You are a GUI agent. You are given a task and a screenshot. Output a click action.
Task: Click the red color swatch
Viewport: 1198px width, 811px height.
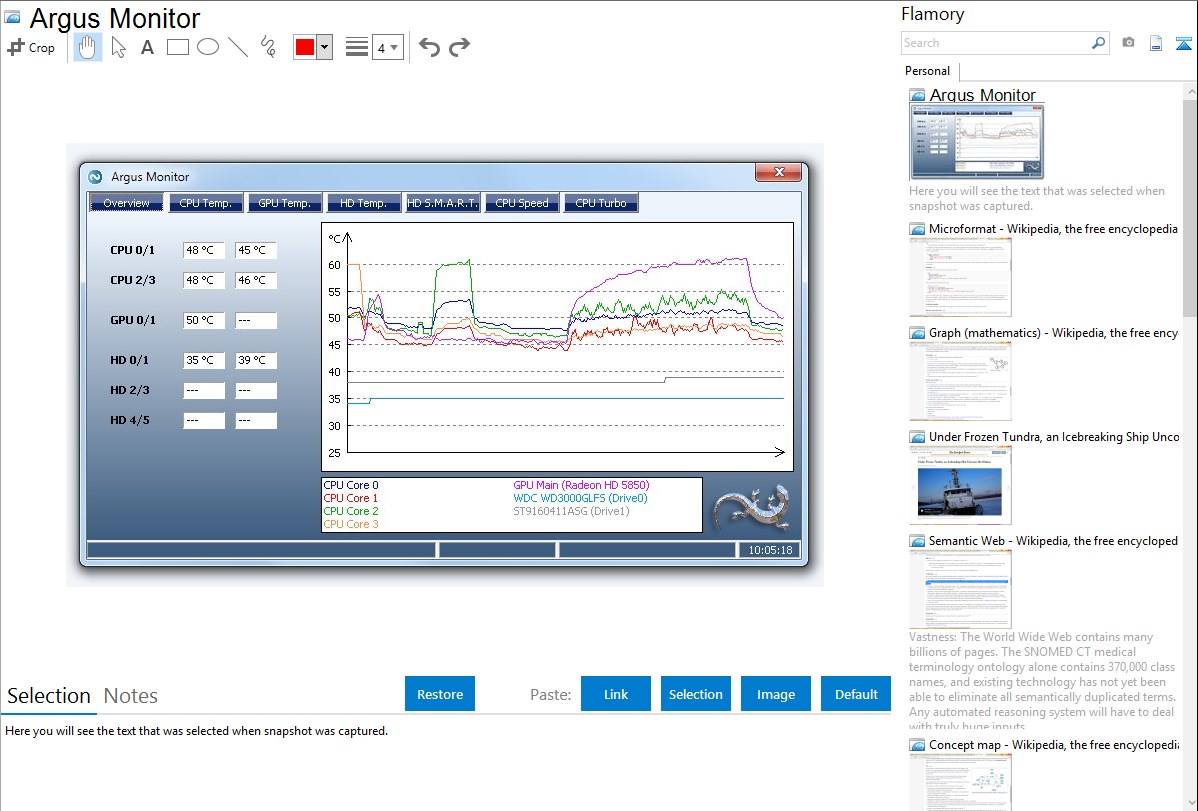[x=305, y=47]
